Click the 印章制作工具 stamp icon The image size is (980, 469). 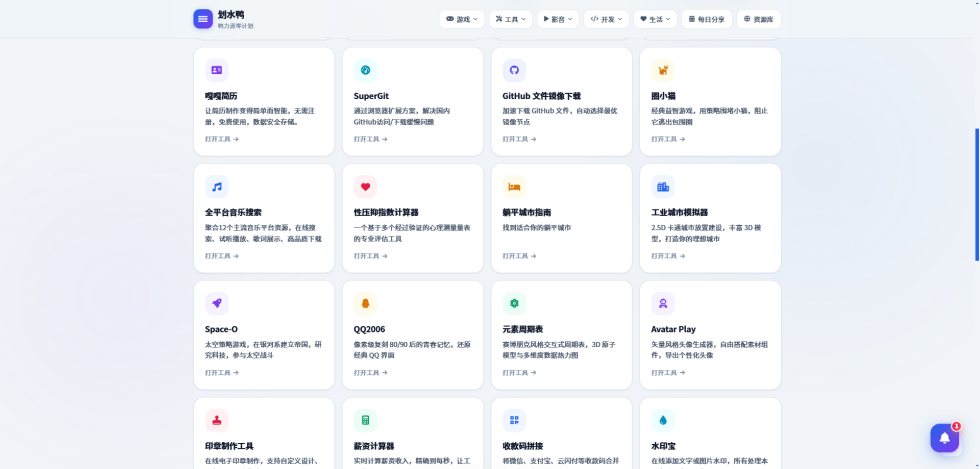(217, 420)
